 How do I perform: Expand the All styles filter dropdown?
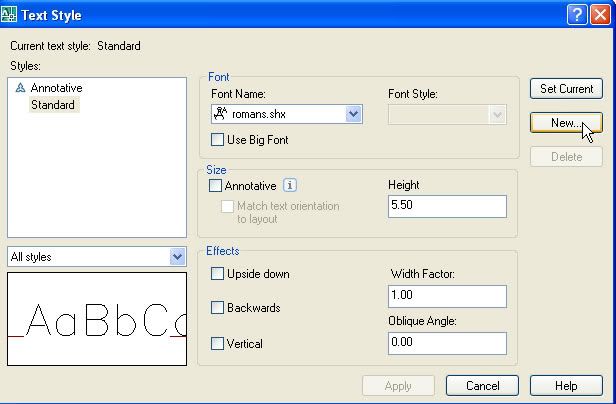177,257
